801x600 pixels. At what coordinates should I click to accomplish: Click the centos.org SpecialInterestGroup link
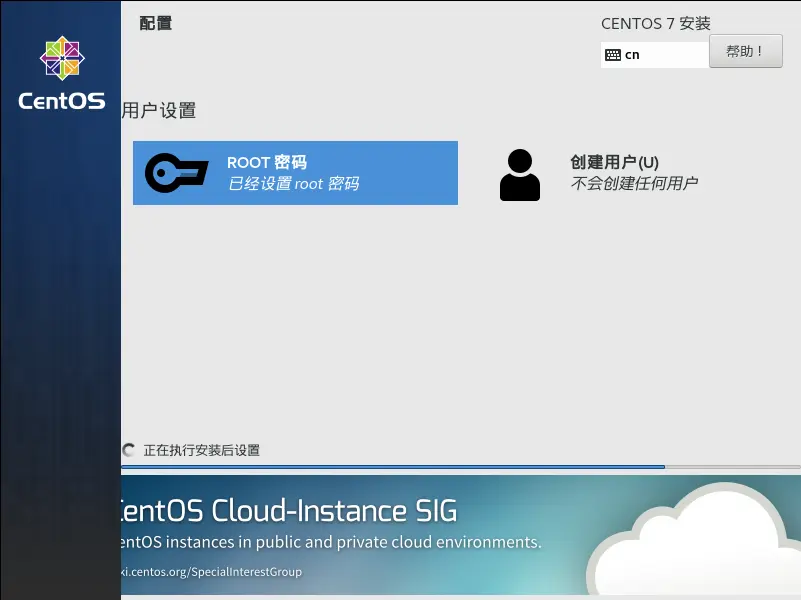(x=211, y=571)
